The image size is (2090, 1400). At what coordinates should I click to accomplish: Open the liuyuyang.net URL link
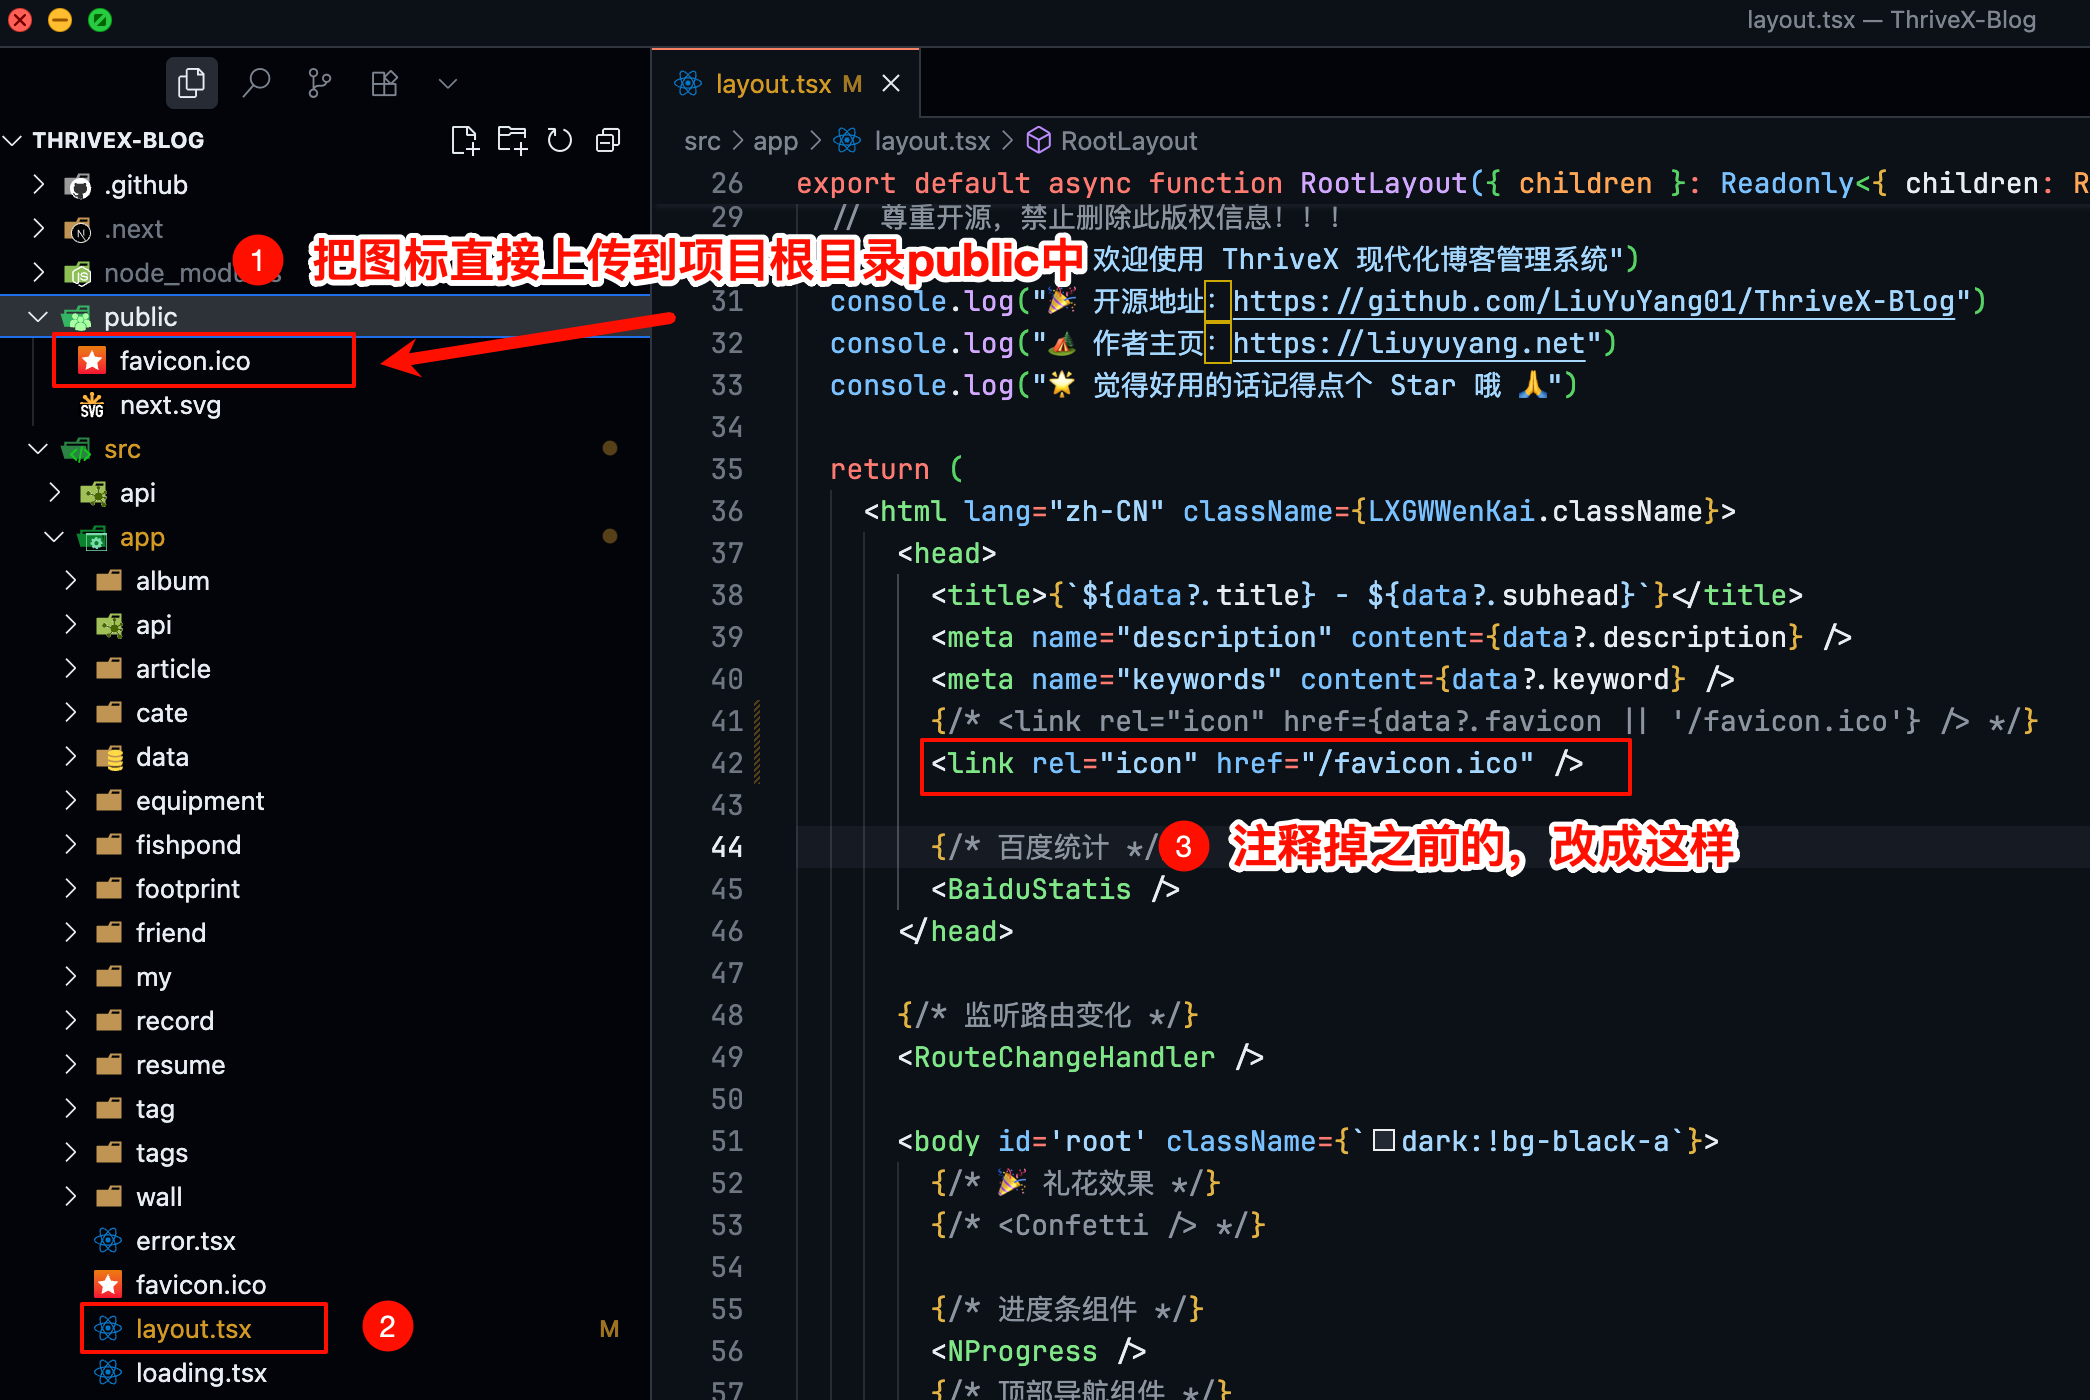point(1409,343)
